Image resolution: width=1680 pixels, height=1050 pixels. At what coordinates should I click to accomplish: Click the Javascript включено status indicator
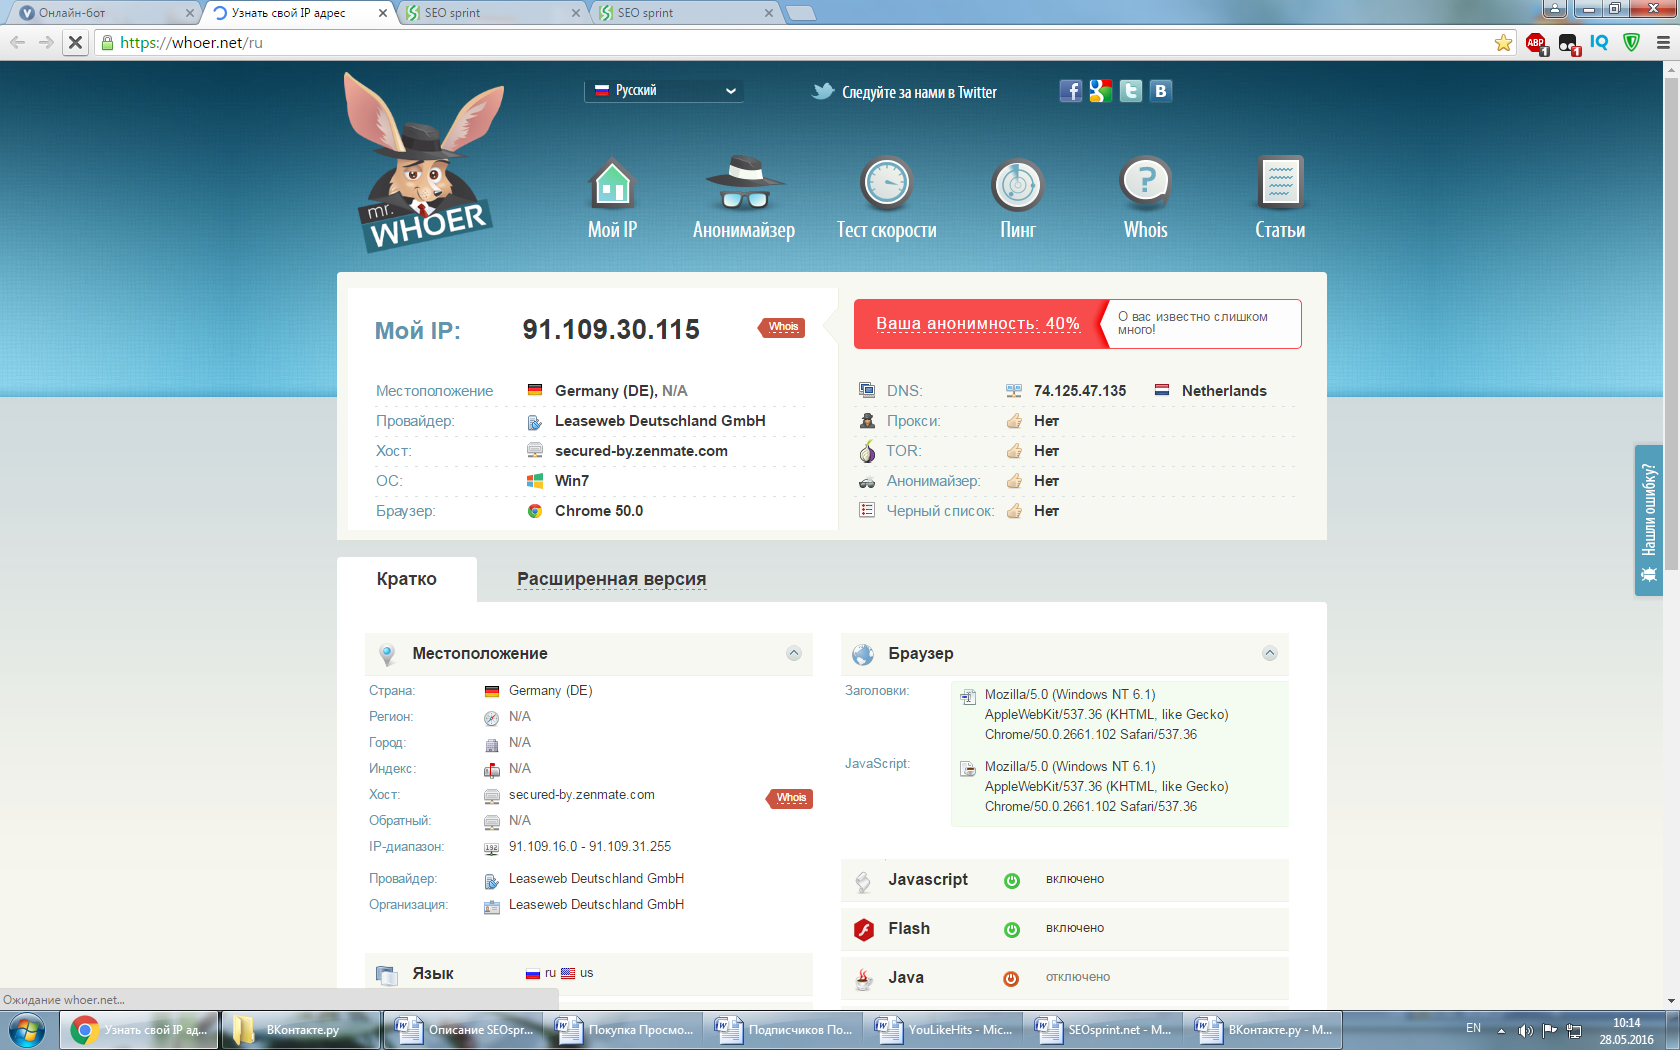[1011, 880]
